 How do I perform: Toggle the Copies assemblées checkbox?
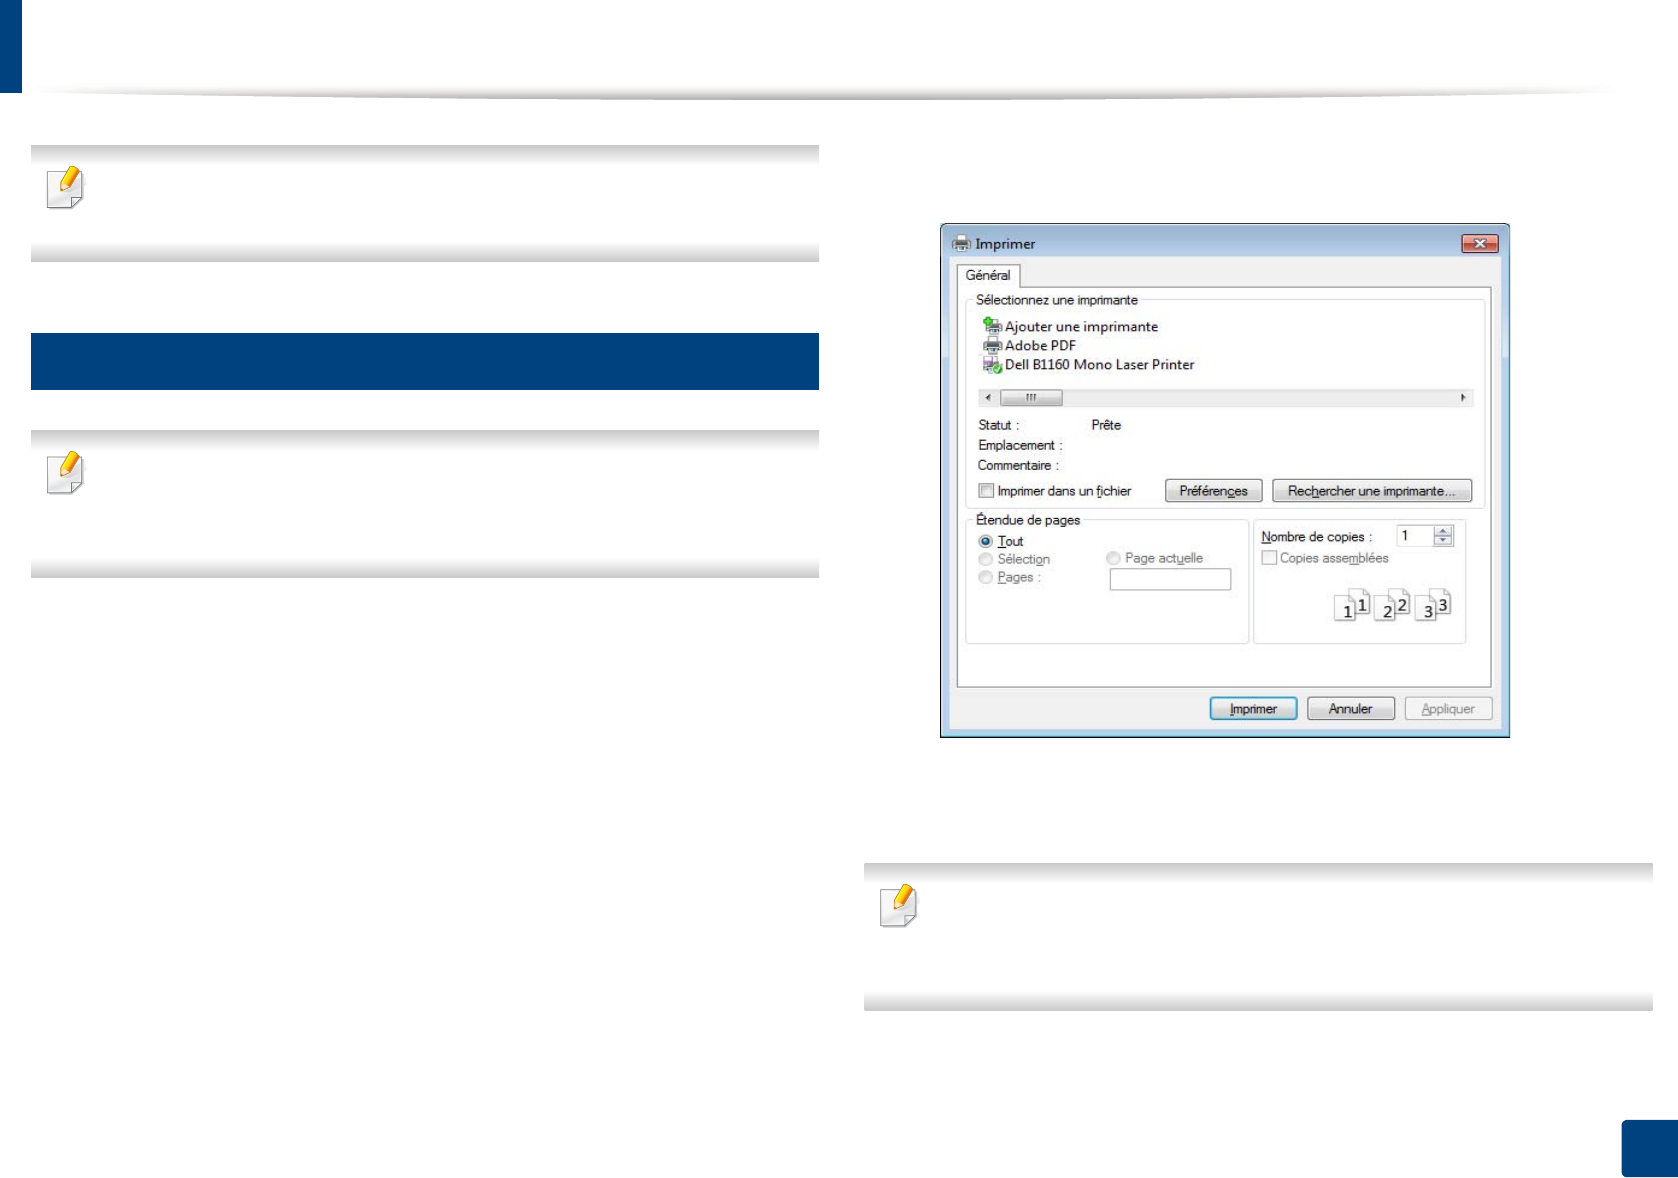(x=1269, y=558)
